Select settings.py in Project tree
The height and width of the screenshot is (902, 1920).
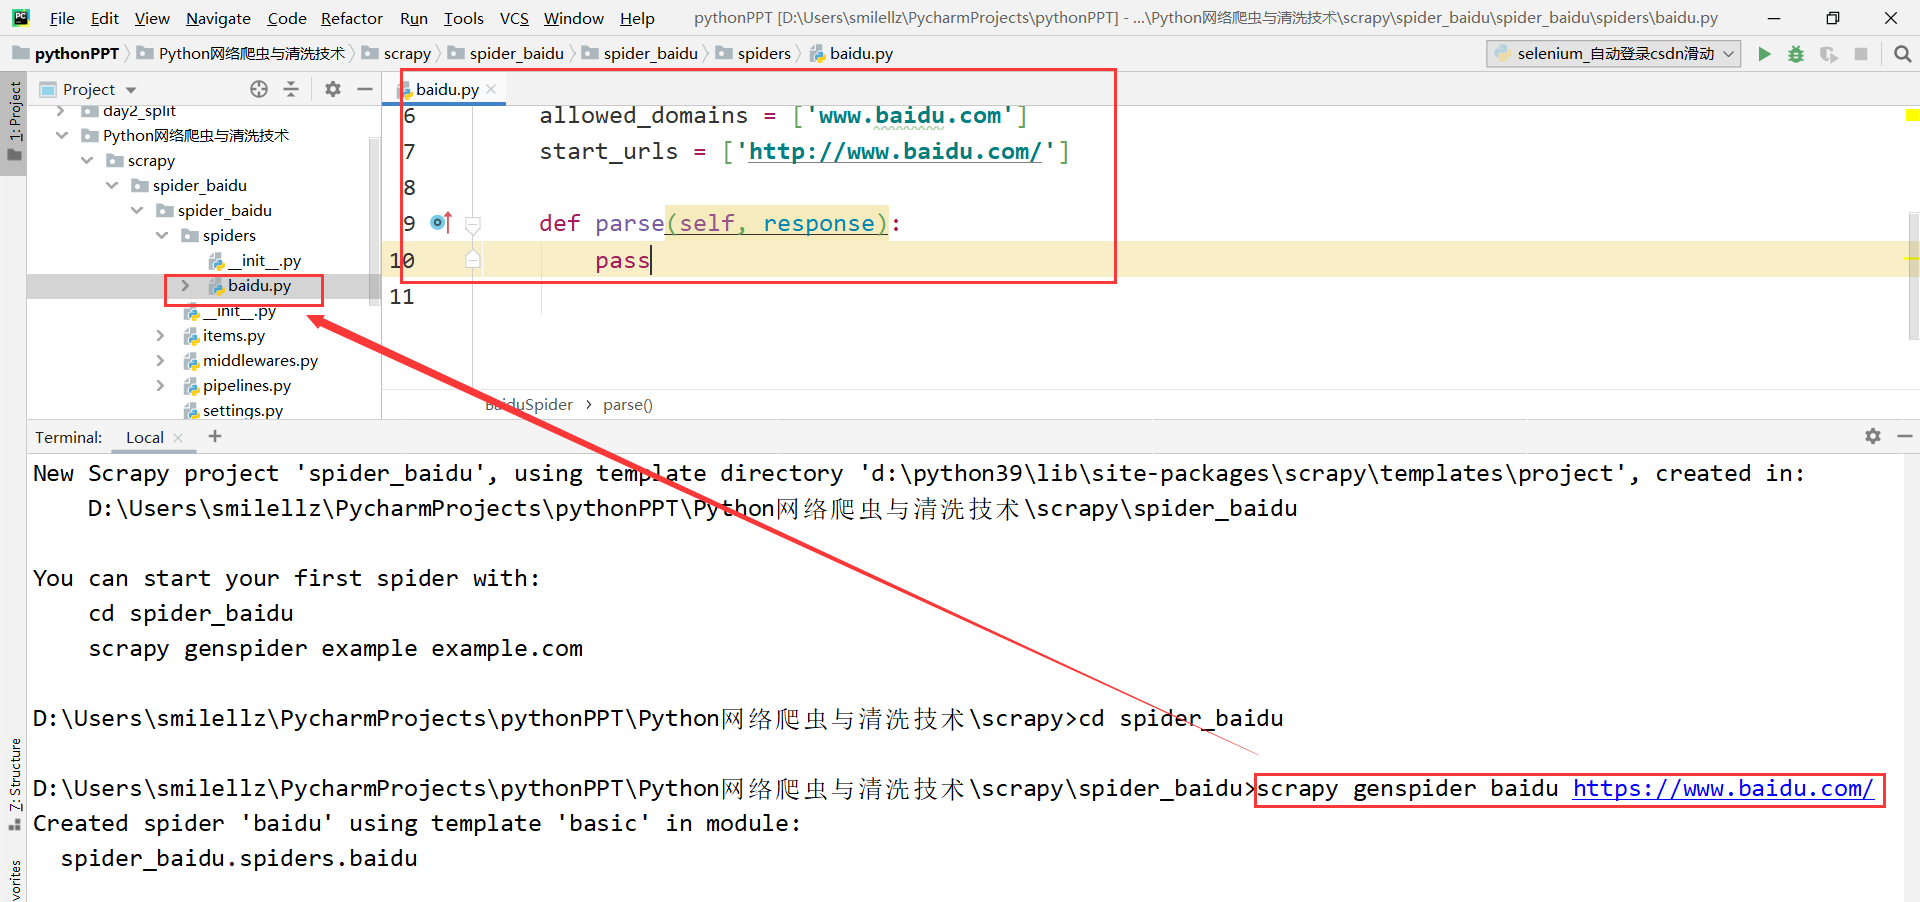242,410
